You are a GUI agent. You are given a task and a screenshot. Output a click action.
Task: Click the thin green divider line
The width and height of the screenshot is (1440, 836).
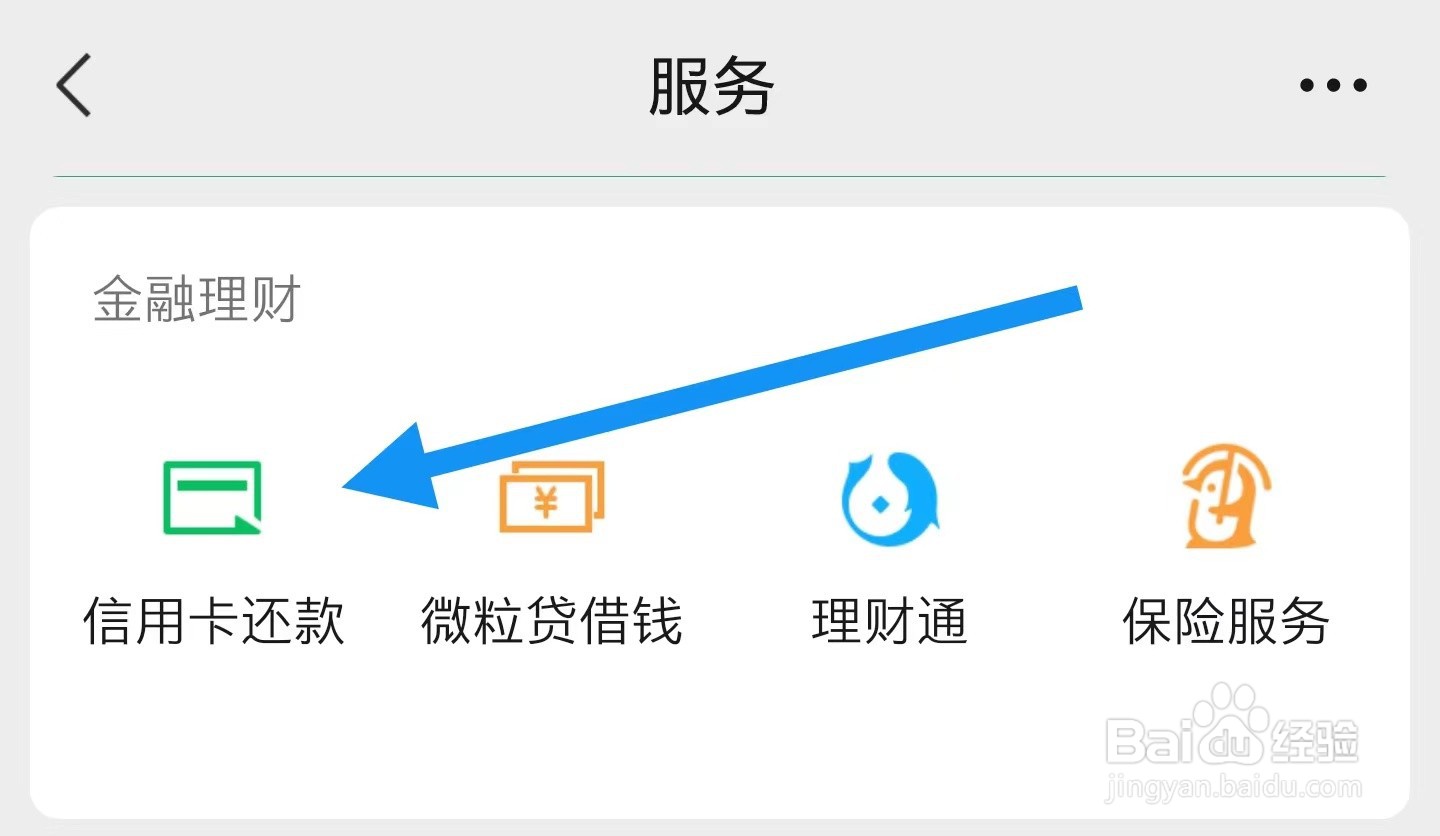pyautogui.click(x=719, y=177)
